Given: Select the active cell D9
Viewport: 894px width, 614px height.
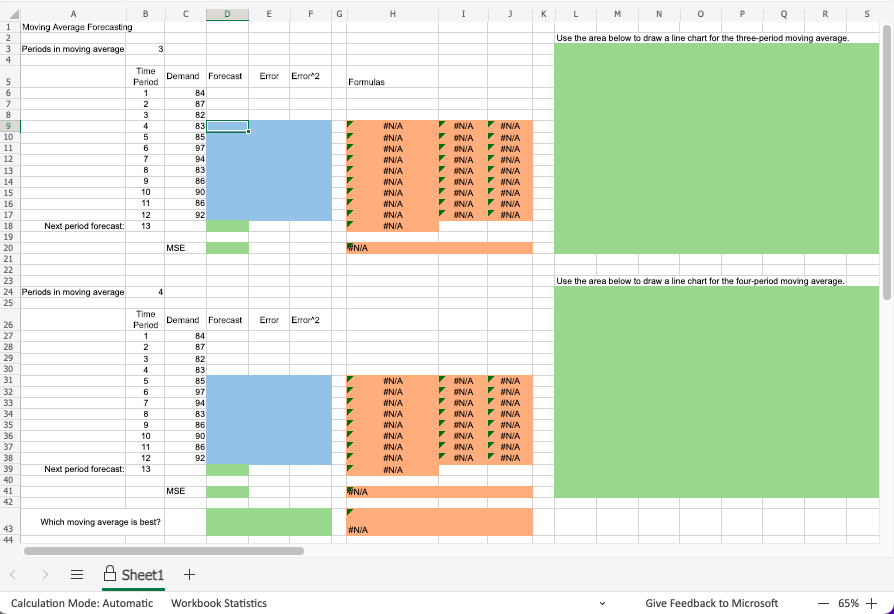Looking at the screenshot, I should [227, 126].
